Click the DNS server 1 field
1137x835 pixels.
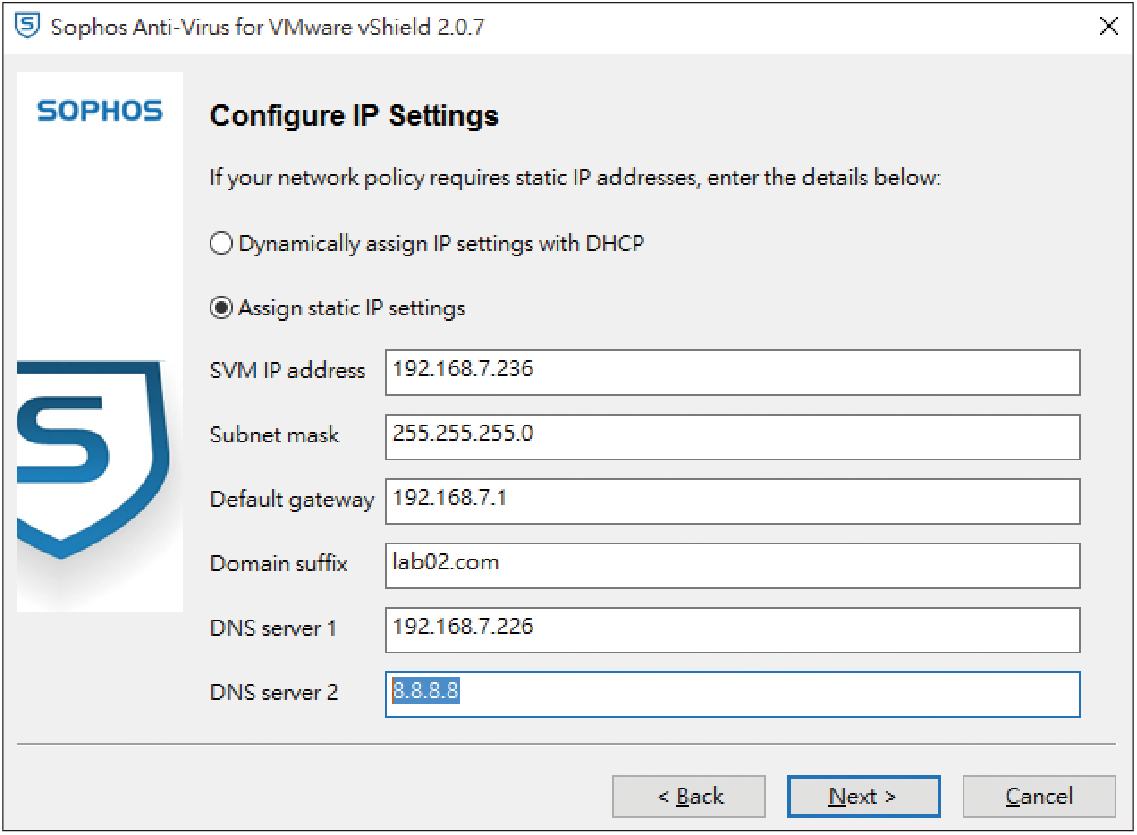[x=732, y=630]
